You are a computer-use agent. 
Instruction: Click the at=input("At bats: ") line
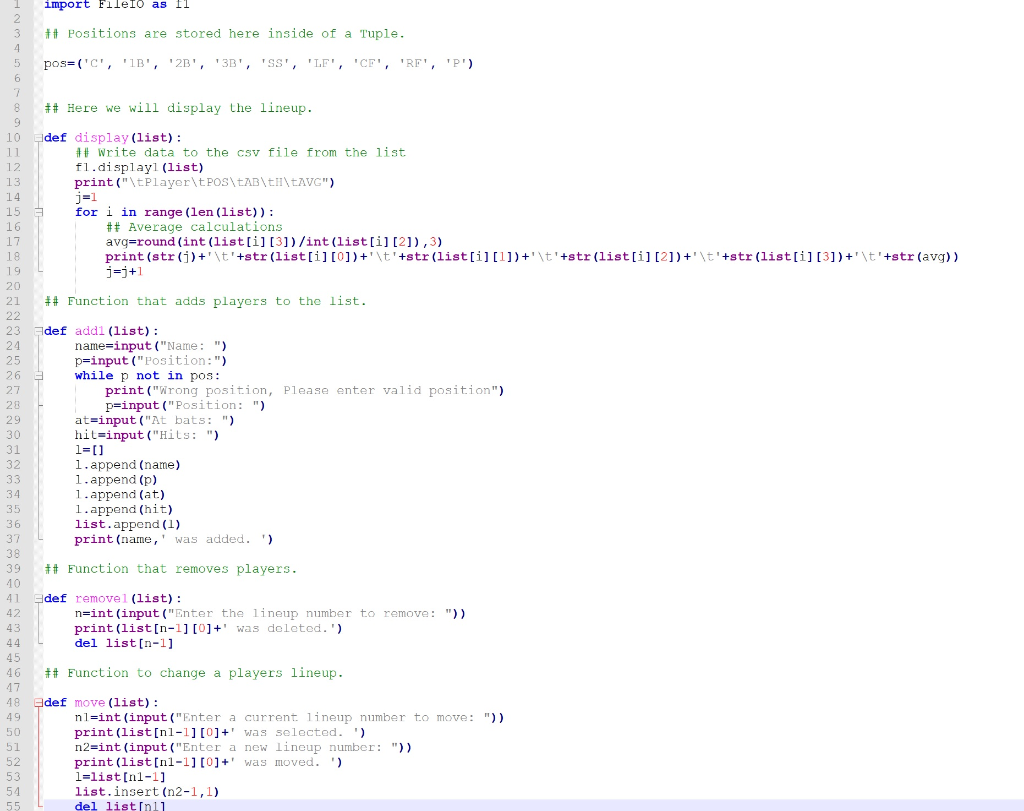[x=155, y=421]
